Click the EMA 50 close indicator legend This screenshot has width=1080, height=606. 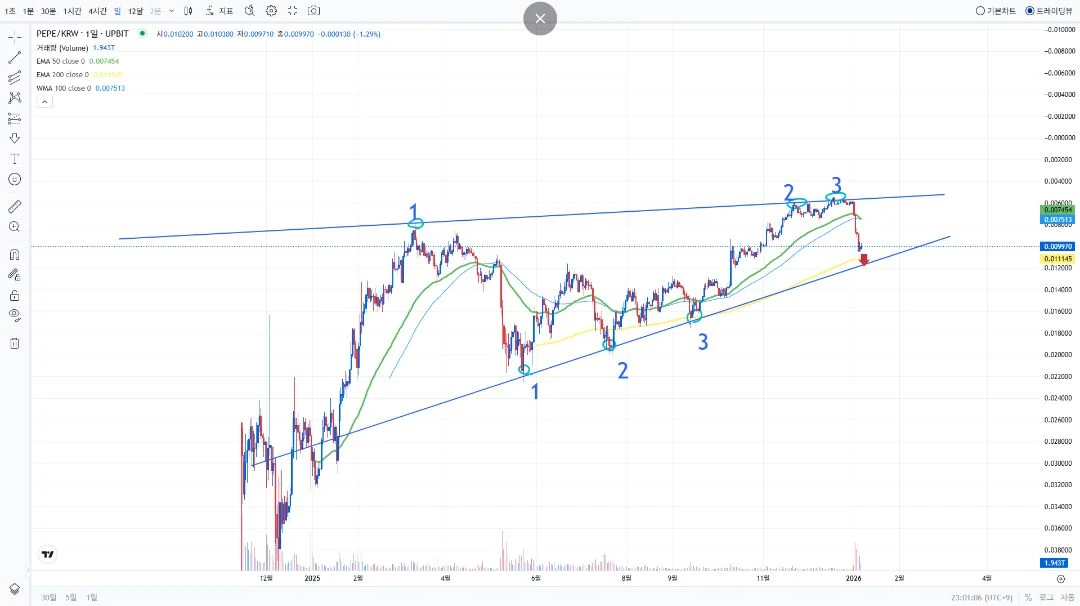tap(61, 61)
